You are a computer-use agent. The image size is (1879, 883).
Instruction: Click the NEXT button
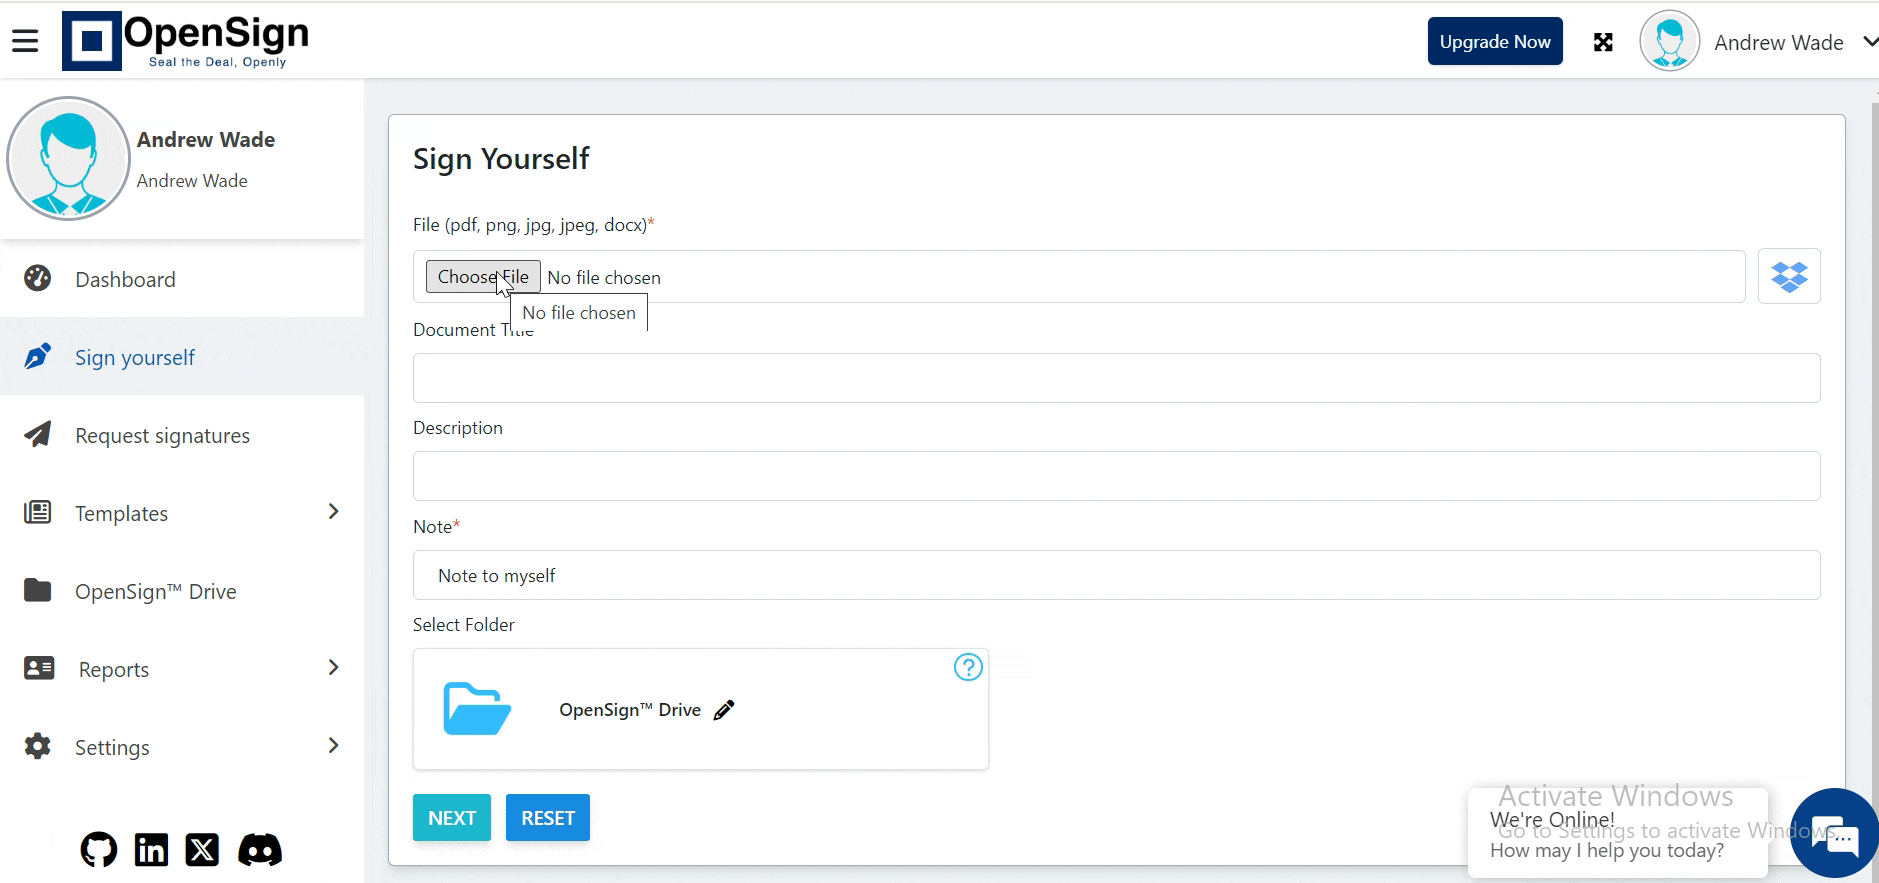click(x=451, y=817)
